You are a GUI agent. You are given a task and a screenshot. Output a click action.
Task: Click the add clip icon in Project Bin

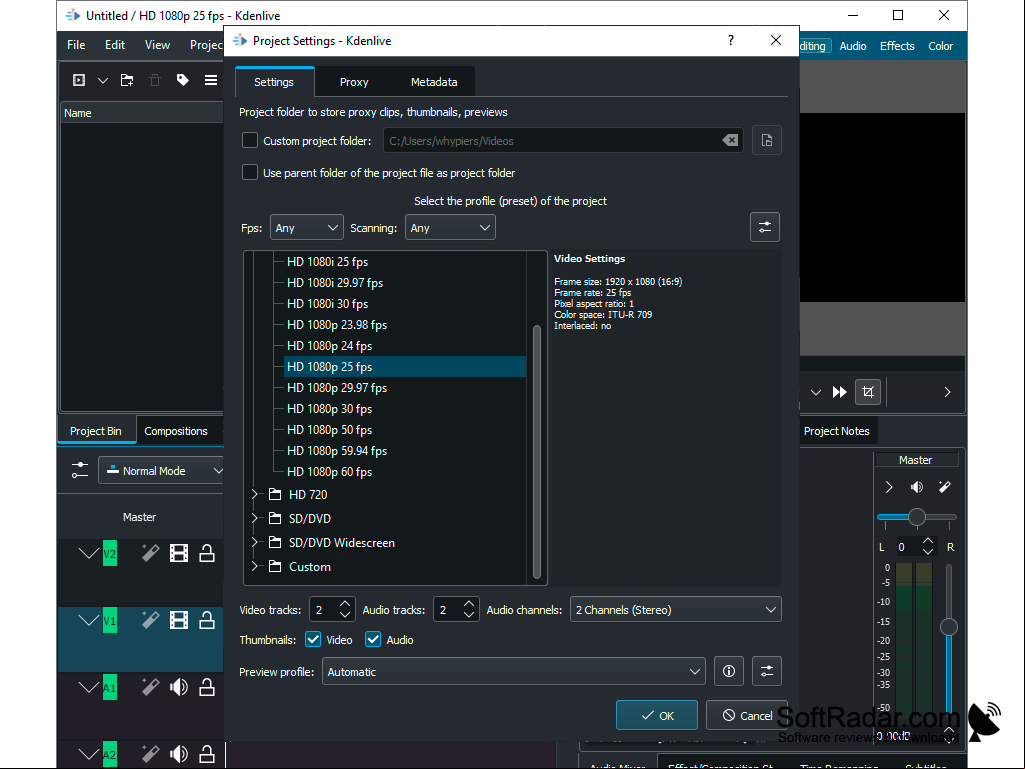(78, 80)
